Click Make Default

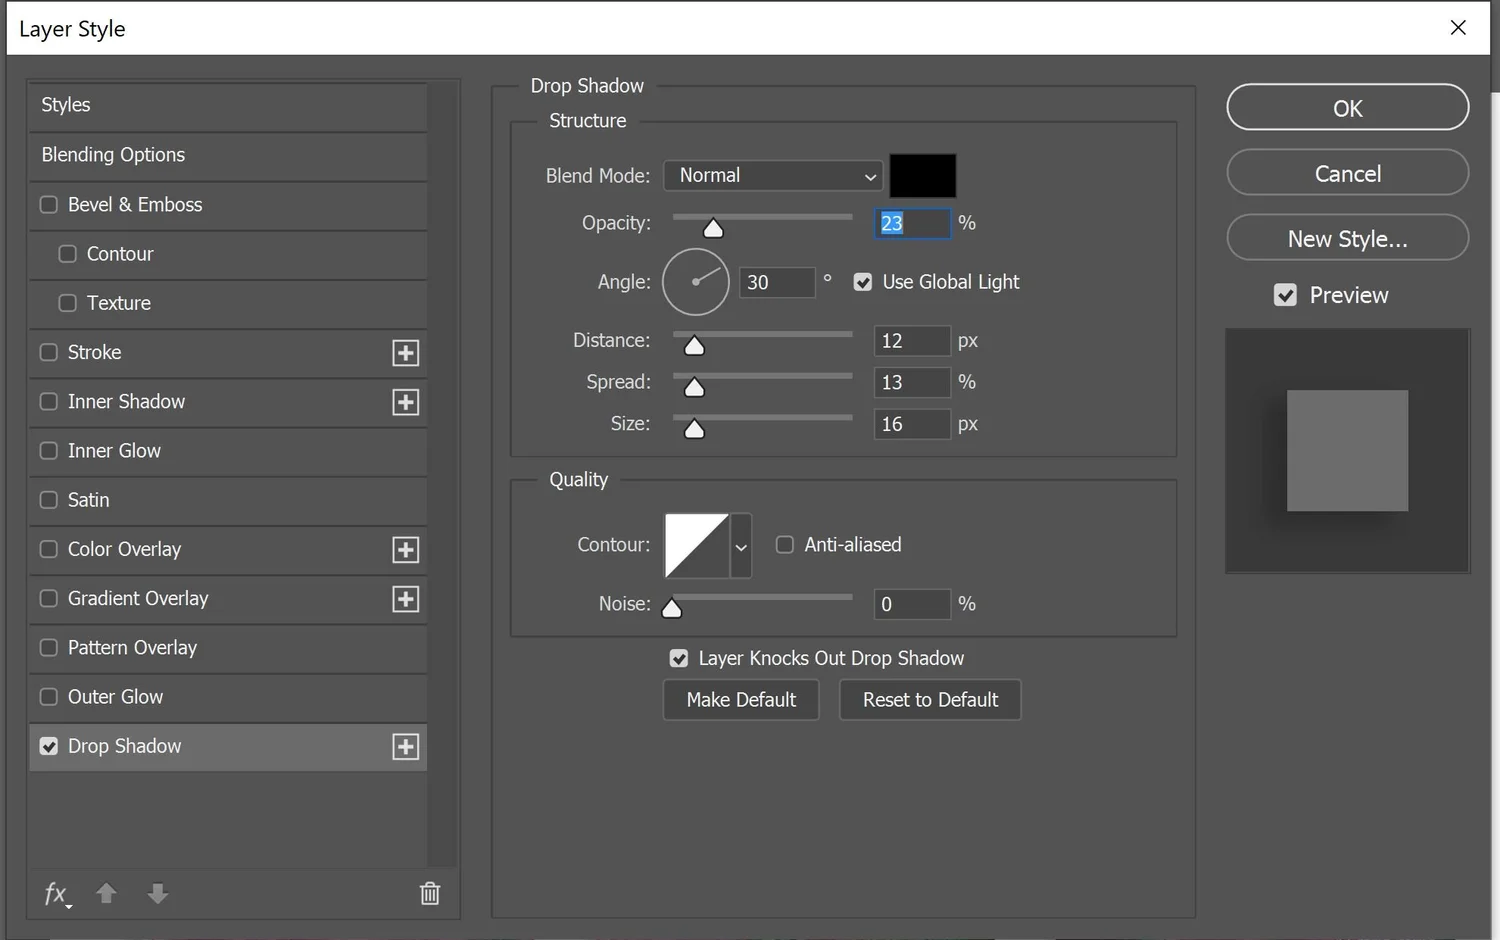tap(741, 700)
